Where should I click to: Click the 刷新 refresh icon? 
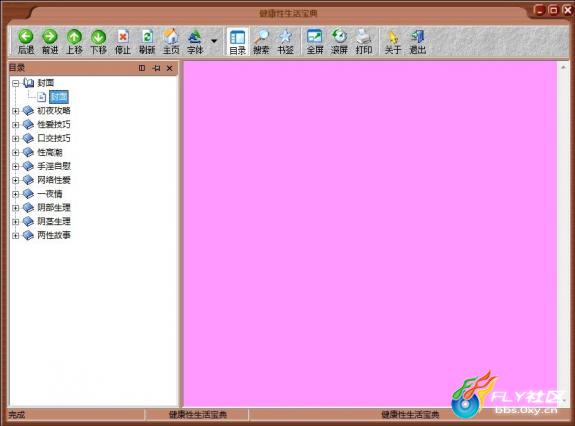(x=147, y=37)
